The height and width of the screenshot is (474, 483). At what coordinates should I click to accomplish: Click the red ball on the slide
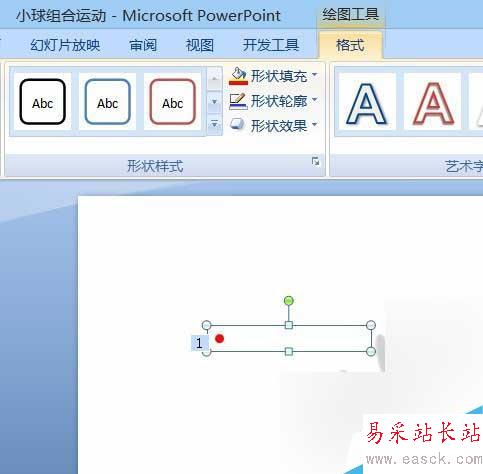[x=219, y=339]
